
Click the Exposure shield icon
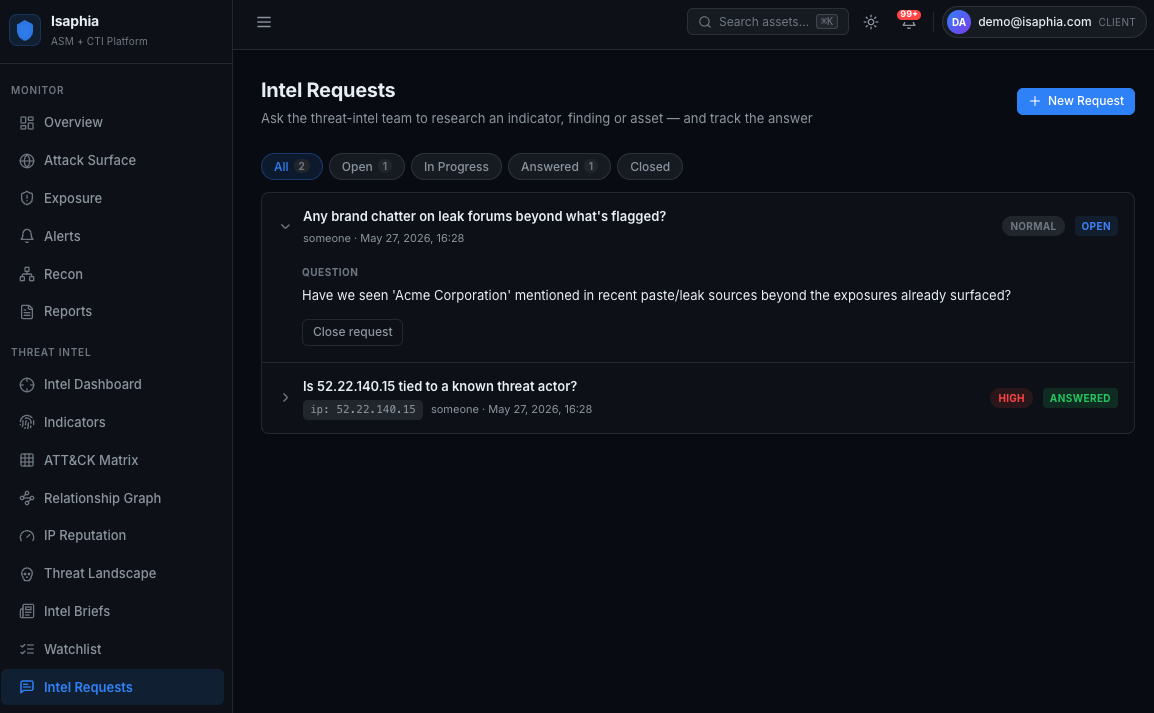pos(27,199)
